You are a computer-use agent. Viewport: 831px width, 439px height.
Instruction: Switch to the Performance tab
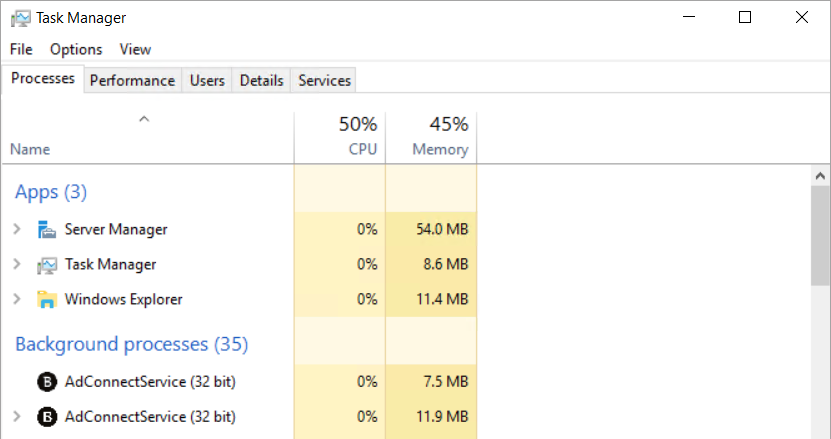[132, 81]
